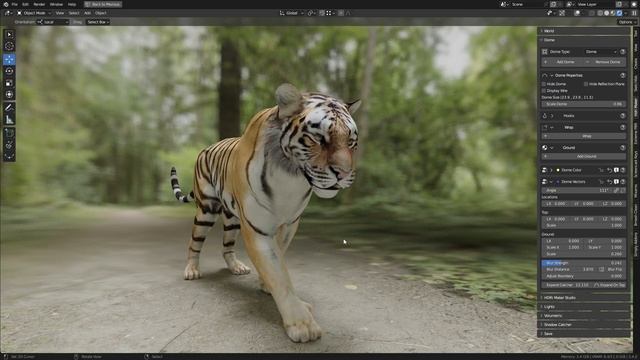The height and width of the screenshot is (360, 640).
Task: Click the reset arrow icon in Dome Vectors row
Action: point(609,182)
